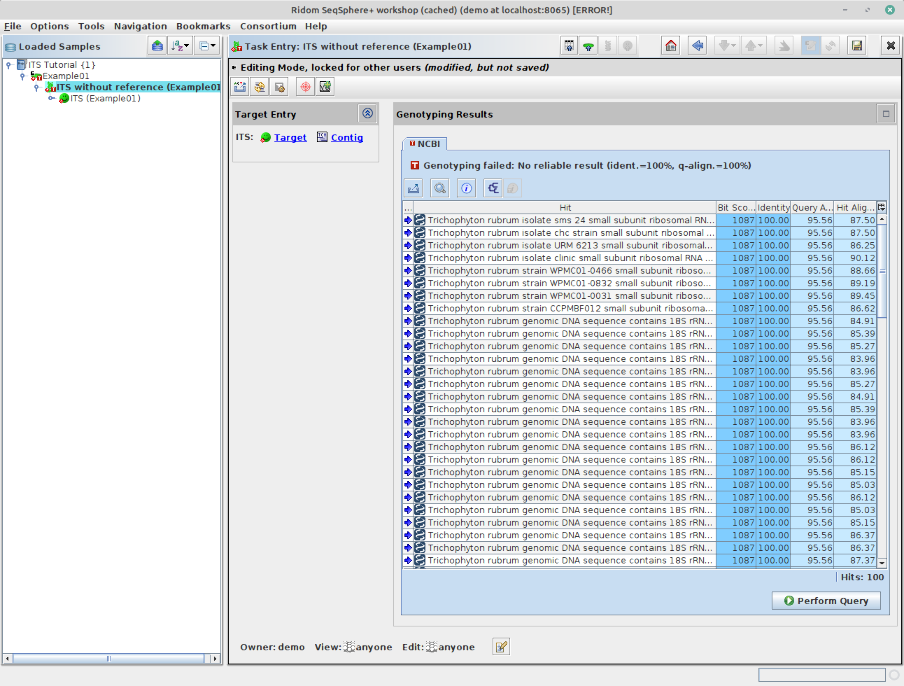Collapse the Target Entry panel via its round arrow

[369, 113]
